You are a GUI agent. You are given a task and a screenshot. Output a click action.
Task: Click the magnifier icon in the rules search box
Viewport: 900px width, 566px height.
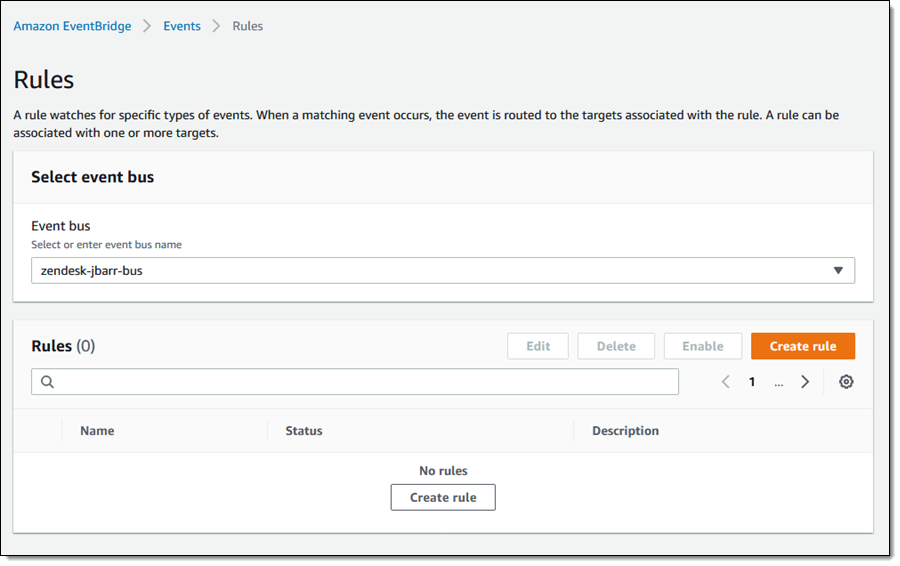(x=47, y=382)
